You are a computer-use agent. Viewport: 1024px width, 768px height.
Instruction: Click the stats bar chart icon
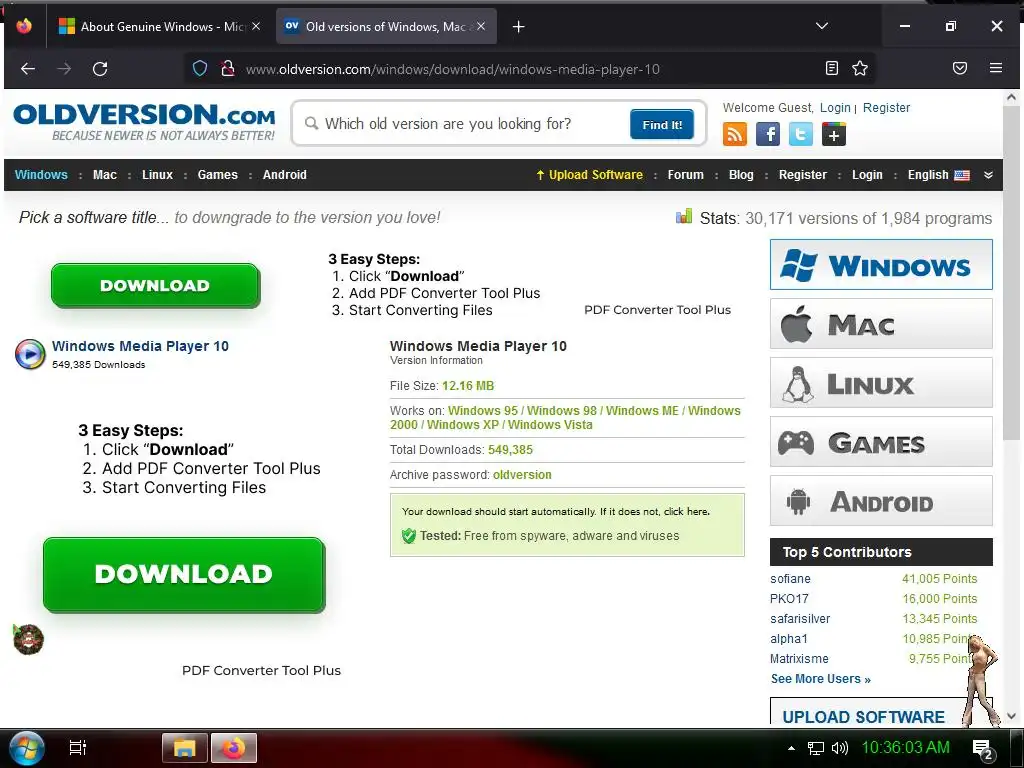[x=684, y=216]
